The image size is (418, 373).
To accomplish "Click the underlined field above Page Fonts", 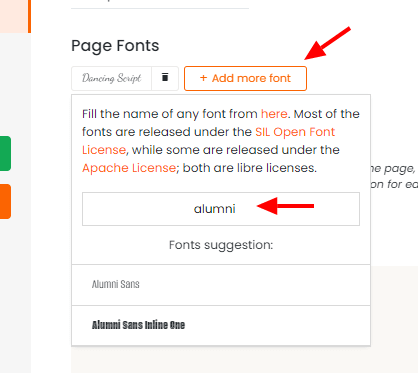I will (160, 4).
